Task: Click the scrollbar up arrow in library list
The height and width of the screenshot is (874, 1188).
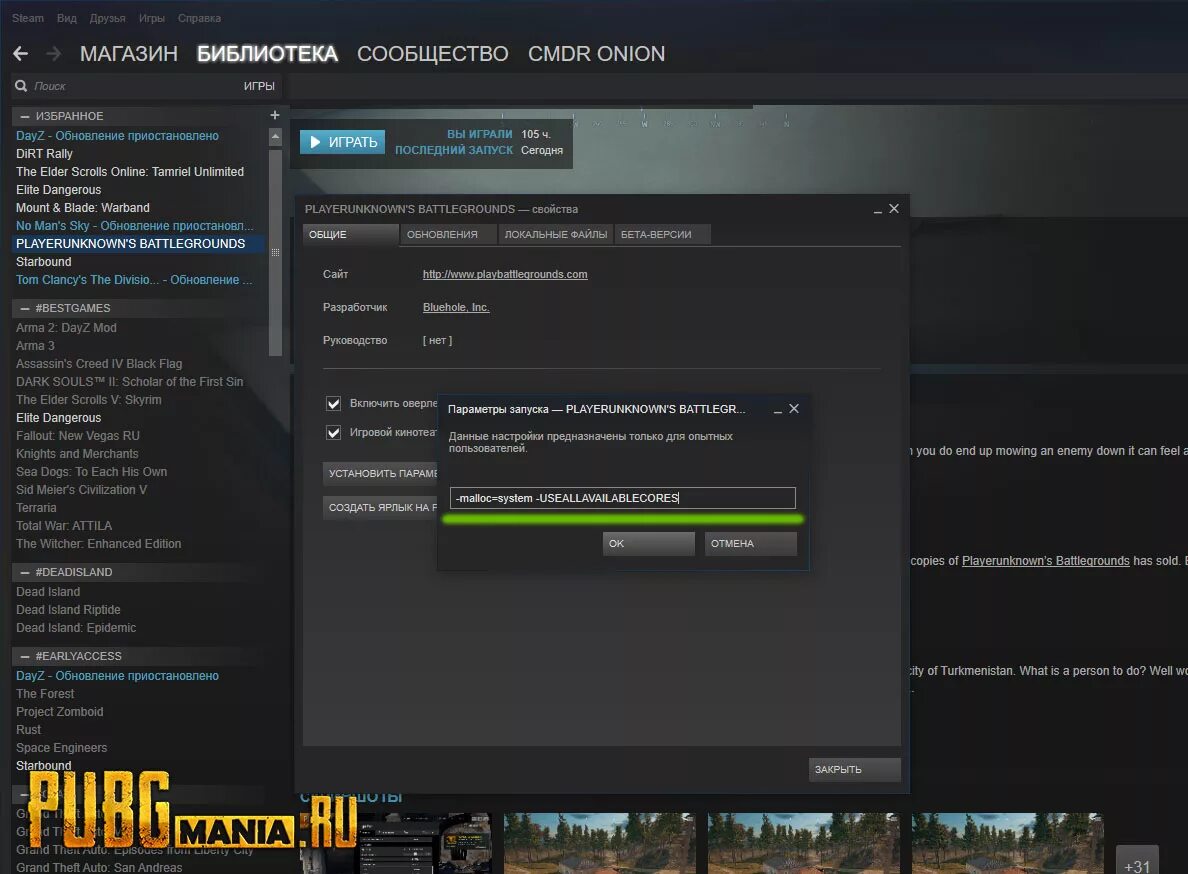Action: pos(275,137)
